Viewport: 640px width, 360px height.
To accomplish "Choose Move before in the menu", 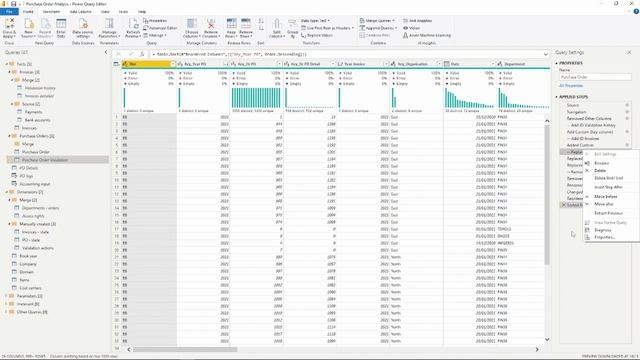I will coord(606,197).
